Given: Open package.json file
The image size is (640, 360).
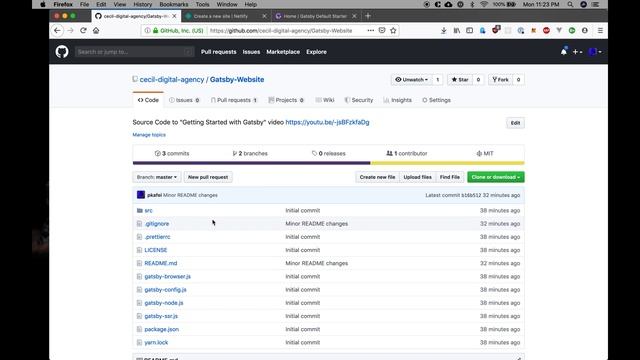Looking at the screenshot, I should point(162,329).
